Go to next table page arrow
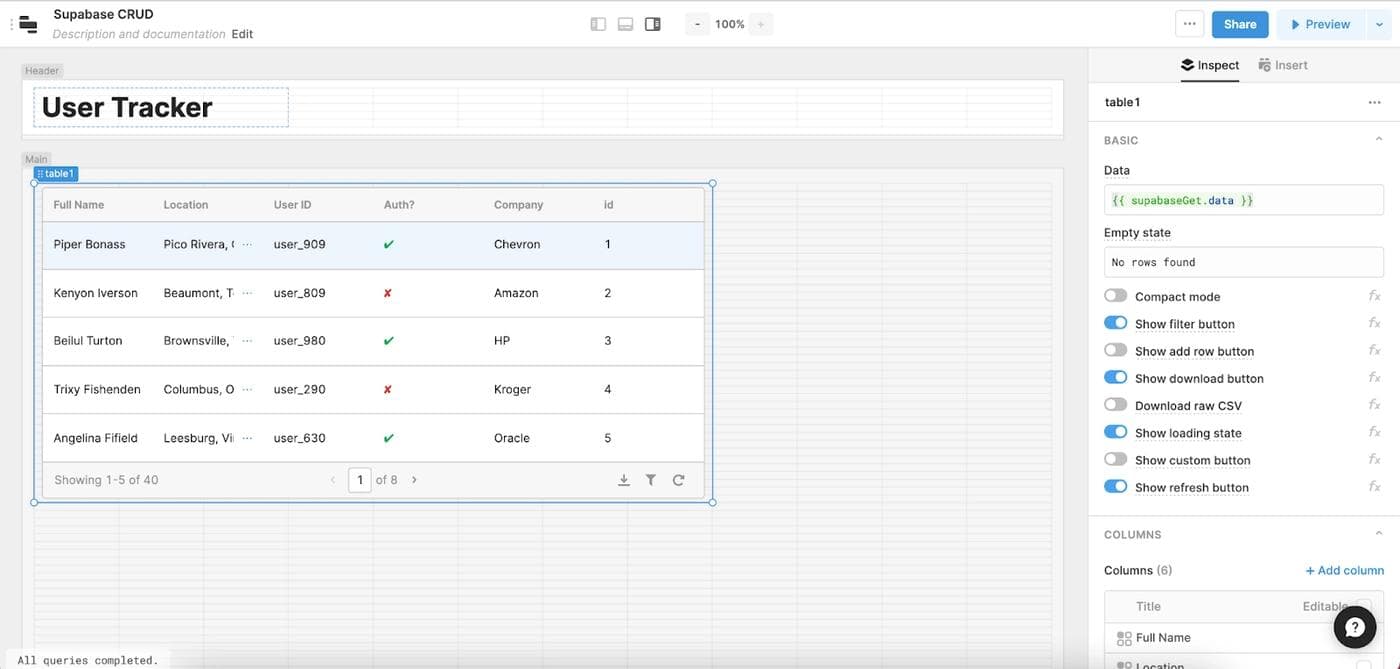Screen dimensions: 1400x669 [x=414, y=480]
